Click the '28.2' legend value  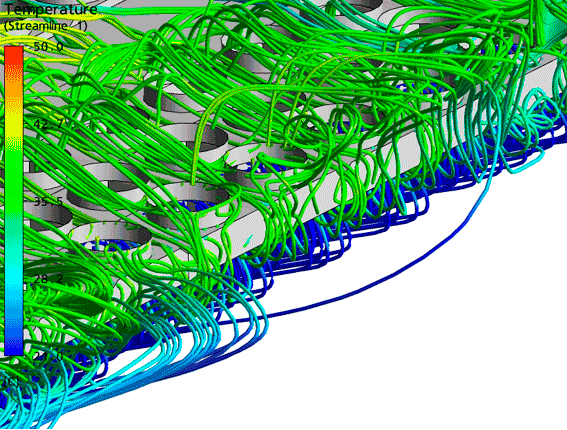(48, 279)
